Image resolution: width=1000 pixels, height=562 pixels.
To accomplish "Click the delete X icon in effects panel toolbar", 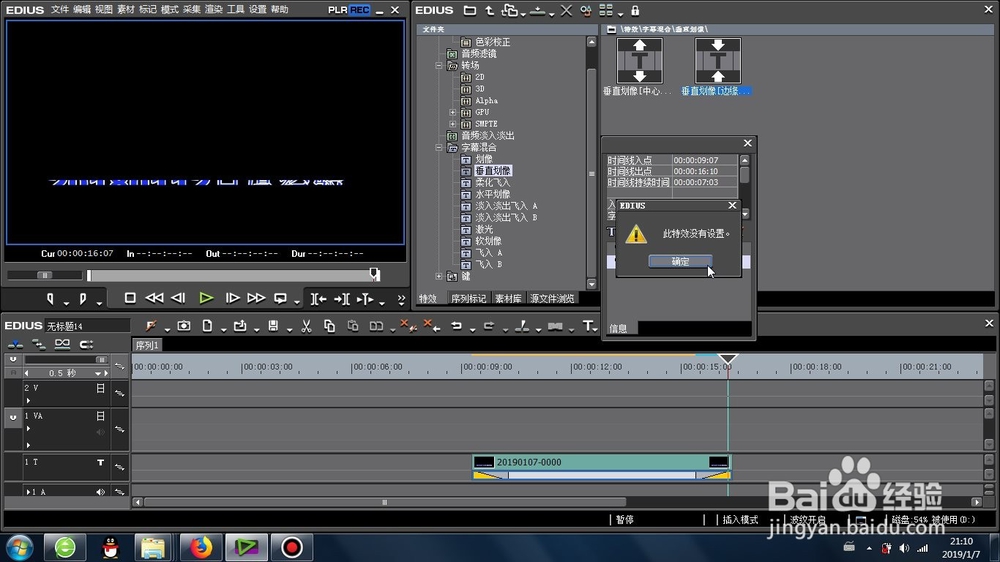I will 566,10.
